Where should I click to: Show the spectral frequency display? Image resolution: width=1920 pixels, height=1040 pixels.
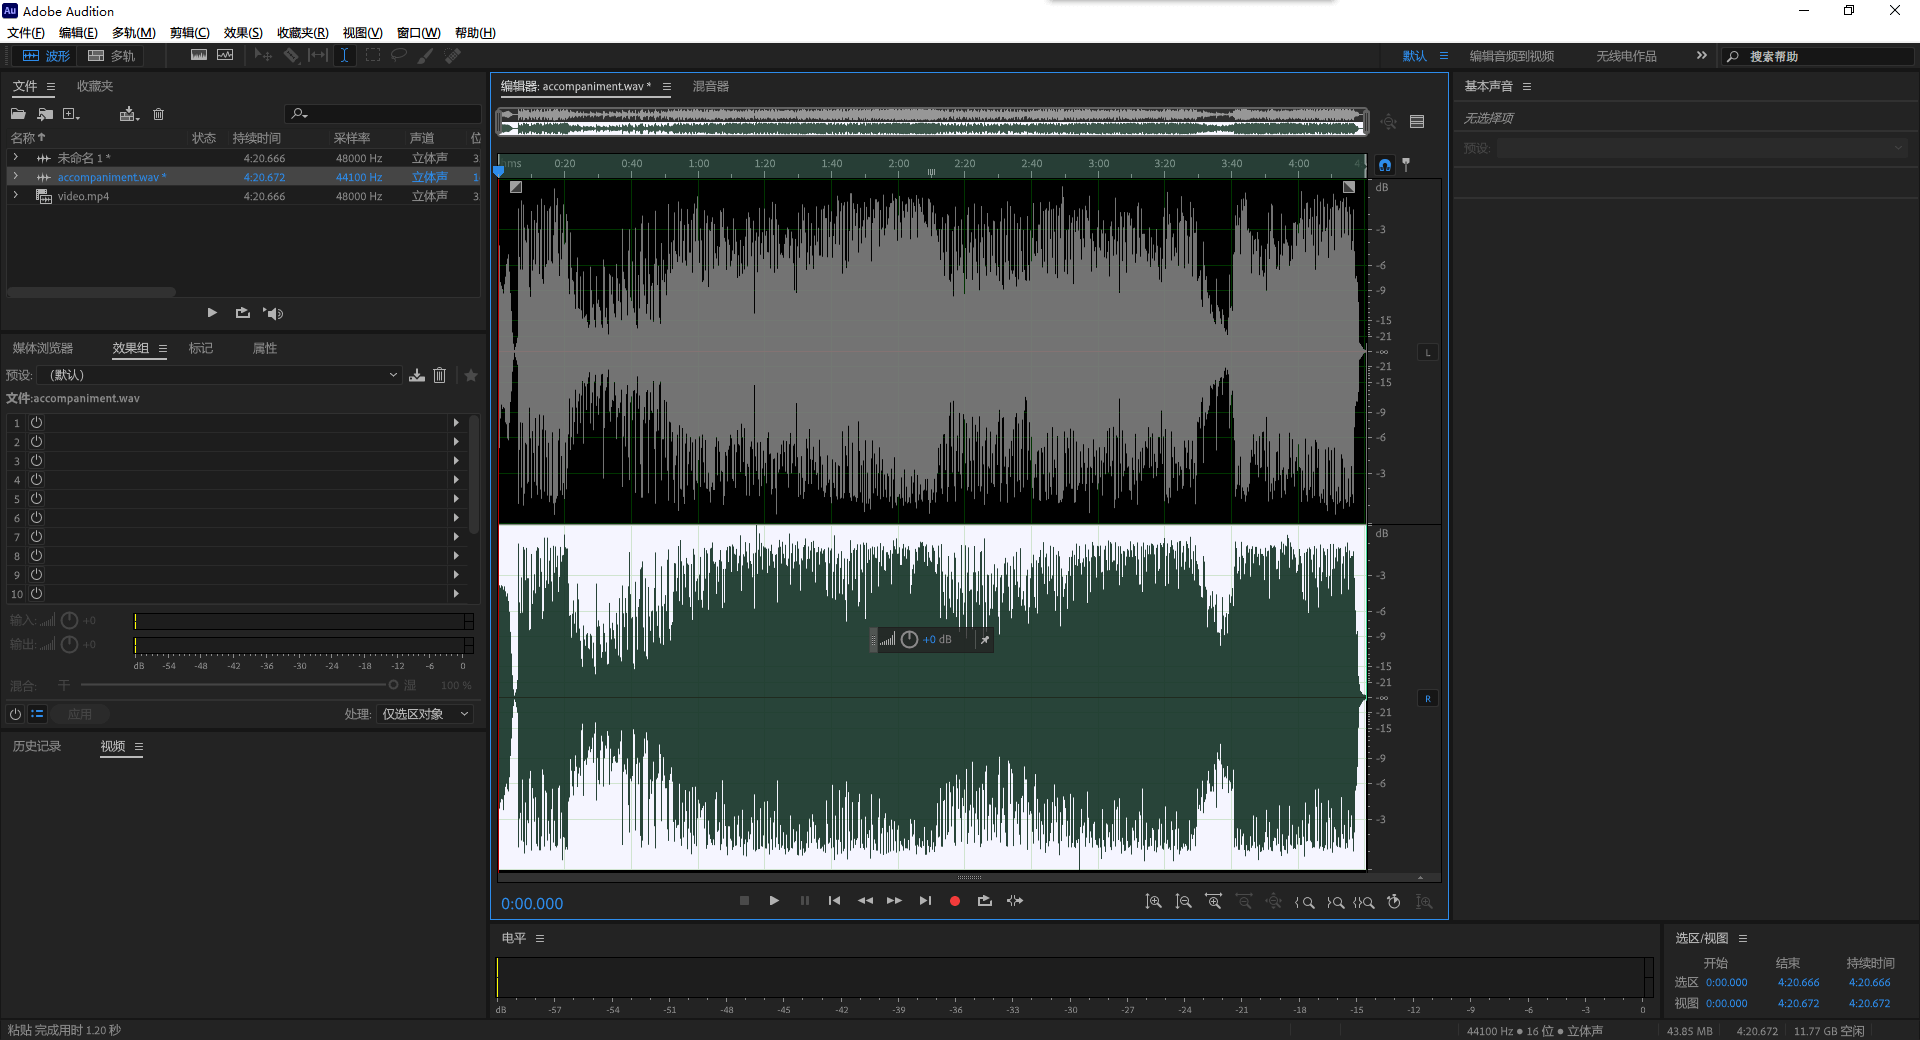click(199, 56)
